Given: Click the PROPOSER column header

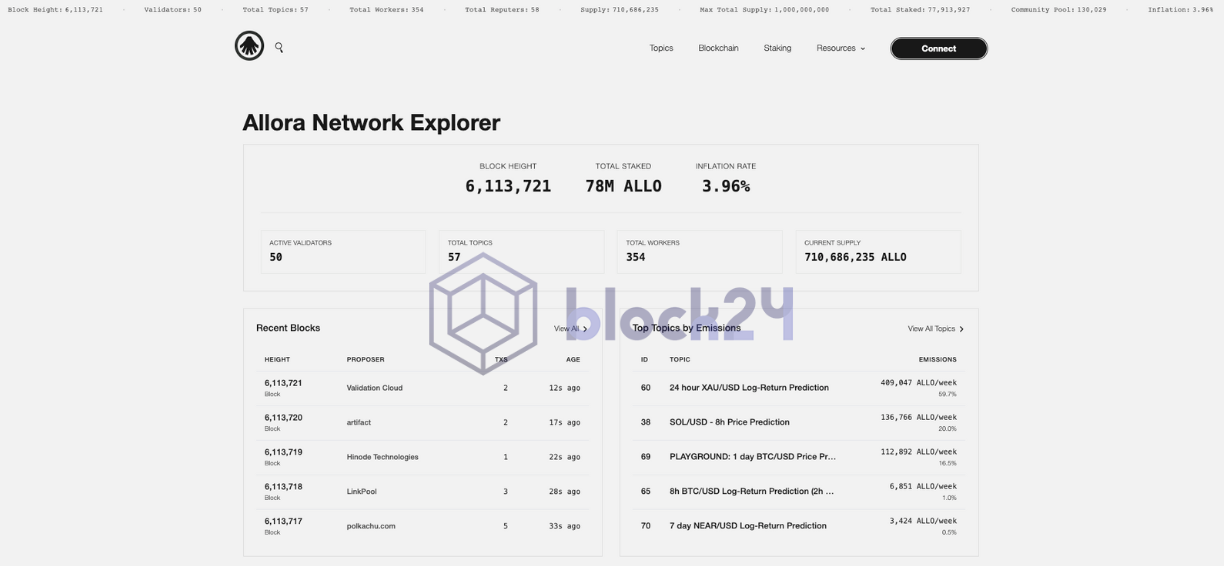Looking at the screenshot, I should coord(365,359).
